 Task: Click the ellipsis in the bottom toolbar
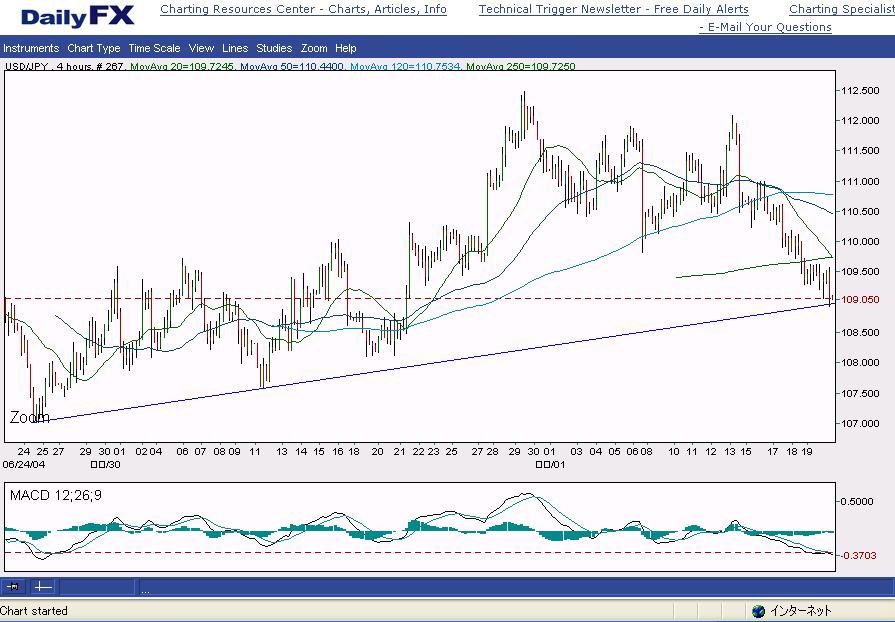click(x=145, y=590)
